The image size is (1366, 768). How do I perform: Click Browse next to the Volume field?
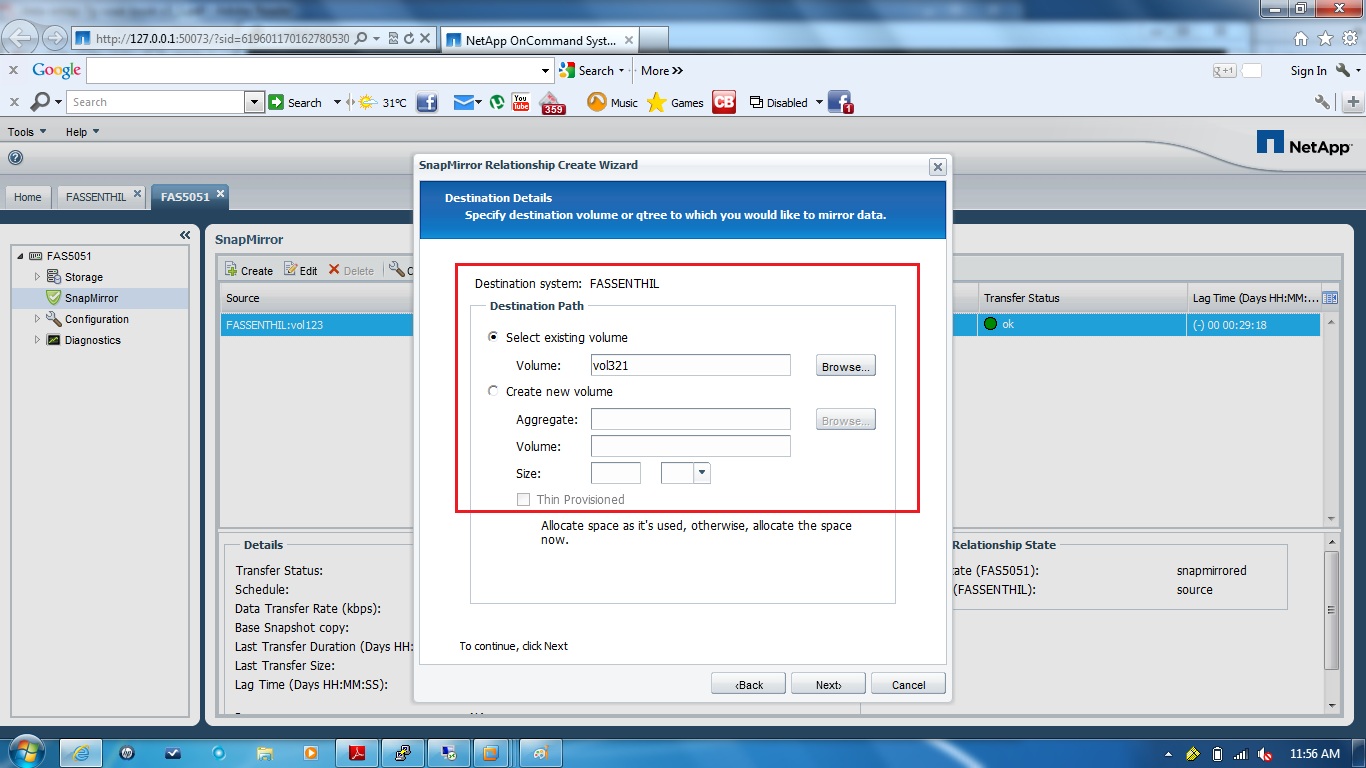[844, 365]
